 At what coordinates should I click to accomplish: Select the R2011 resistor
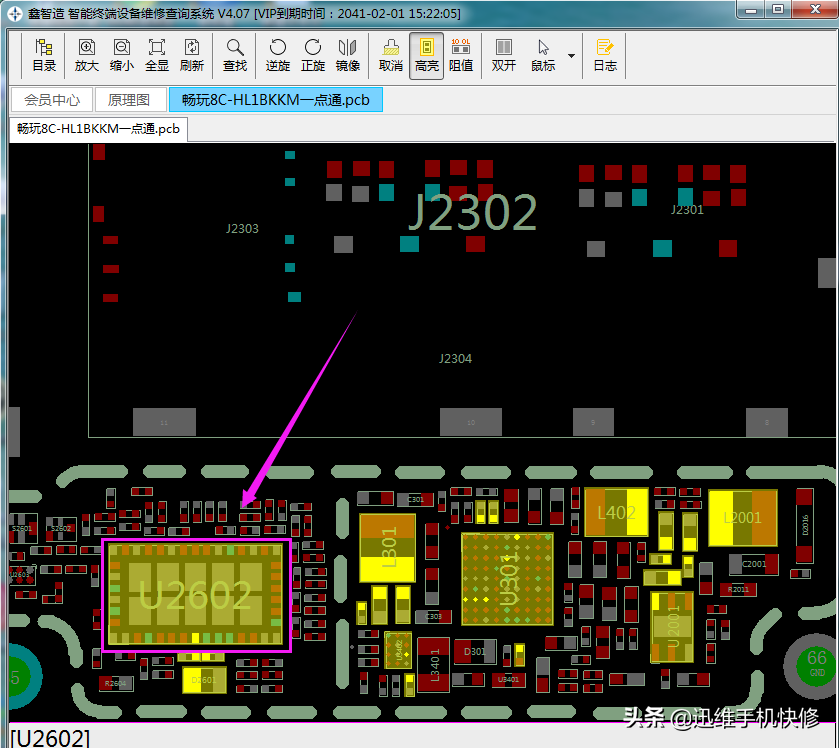[x=738, y=589]
